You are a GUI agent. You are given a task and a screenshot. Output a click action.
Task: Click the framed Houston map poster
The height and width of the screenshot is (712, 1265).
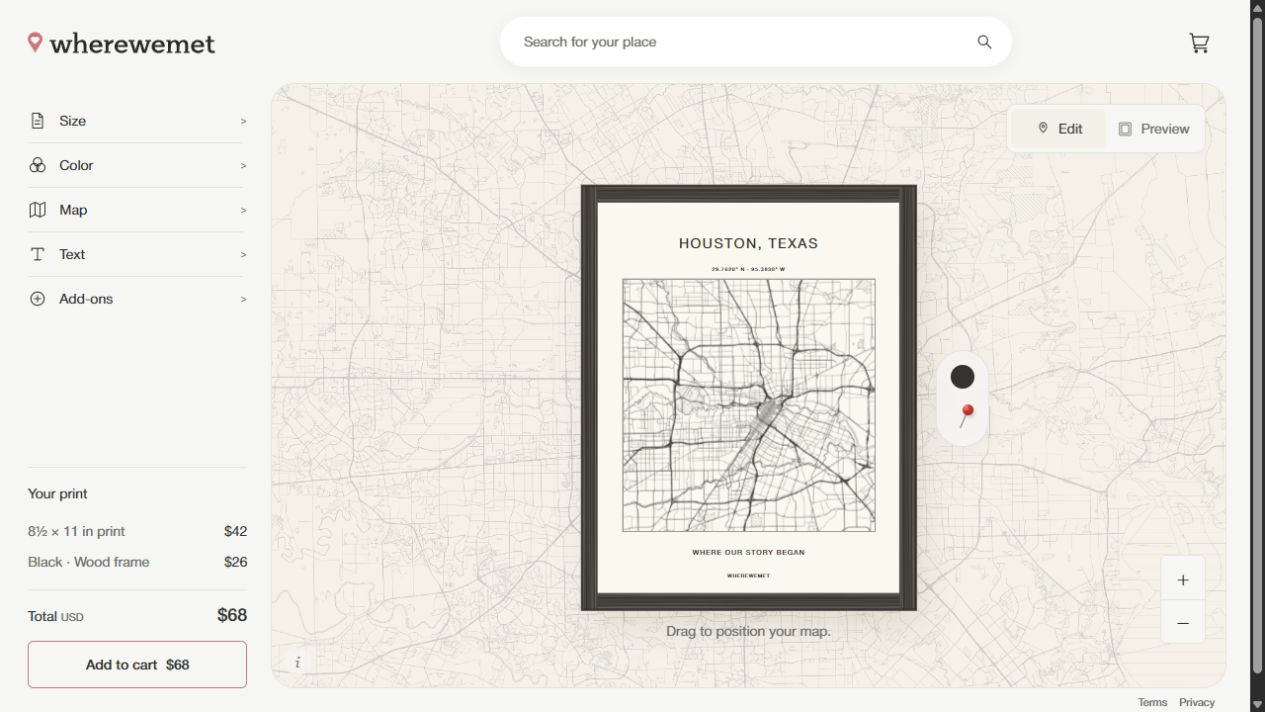pyautogui.click(x=749, y=398)
